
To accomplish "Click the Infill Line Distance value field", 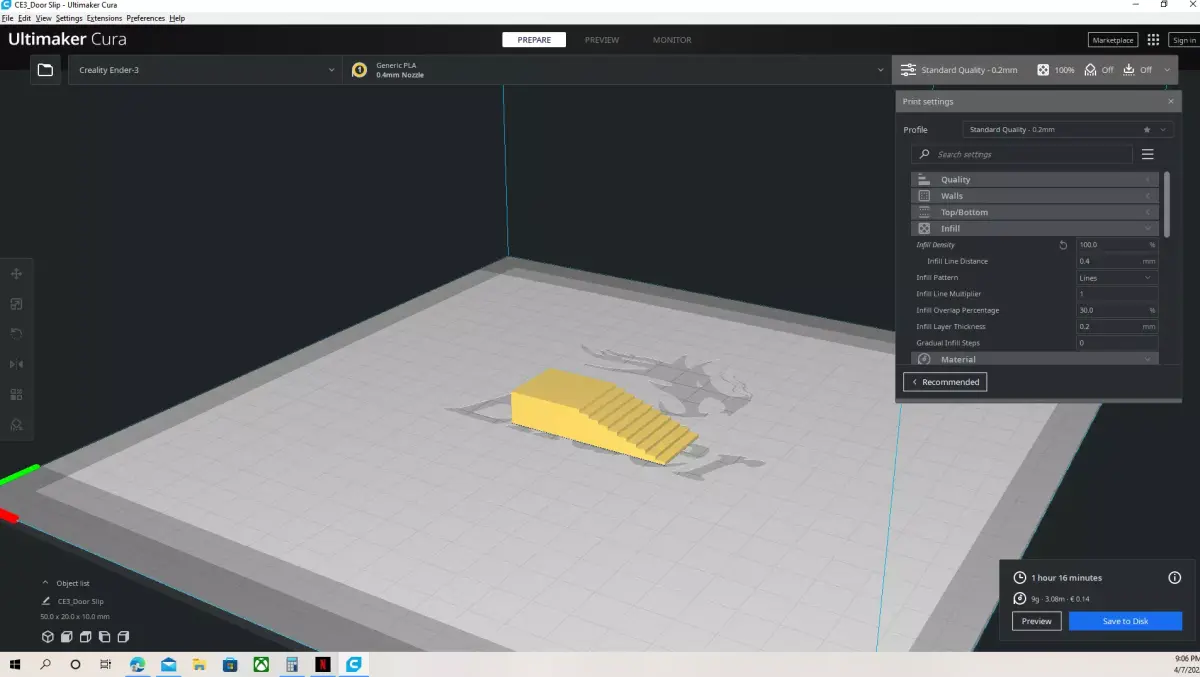I will (1117, 261).
